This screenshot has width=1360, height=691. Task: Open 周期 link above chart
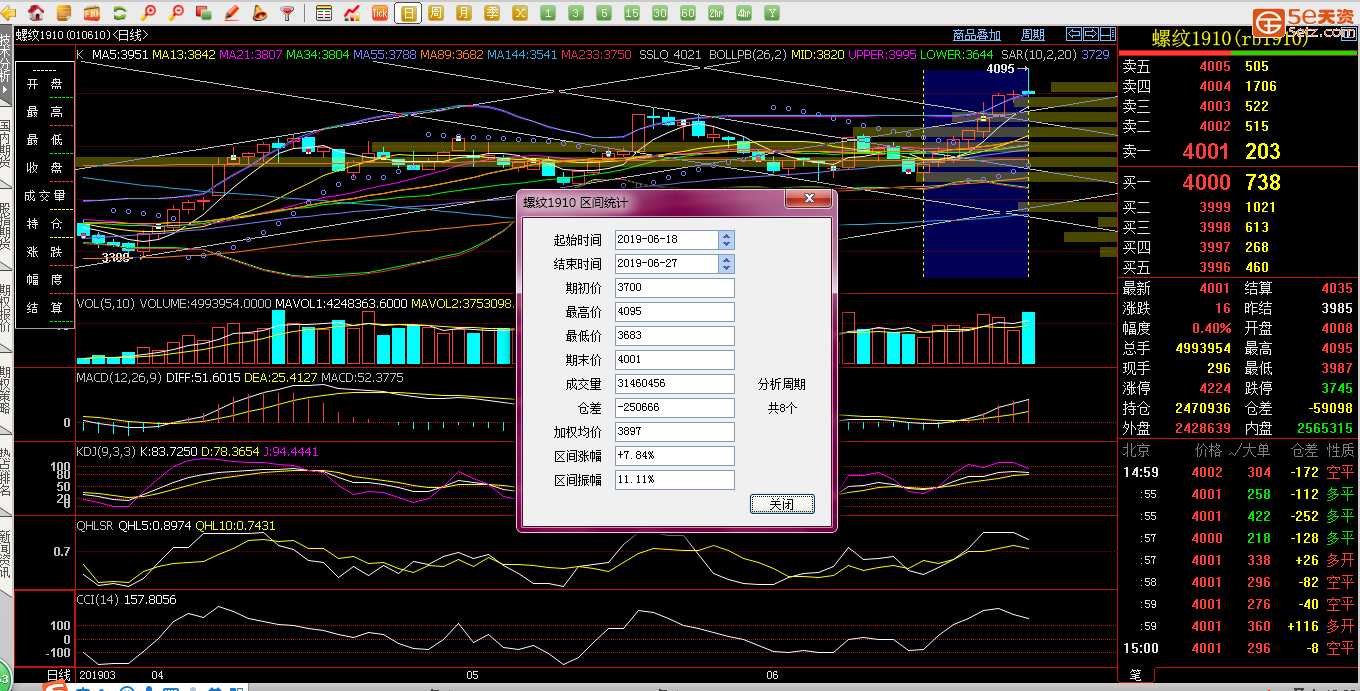(1032, 36)
